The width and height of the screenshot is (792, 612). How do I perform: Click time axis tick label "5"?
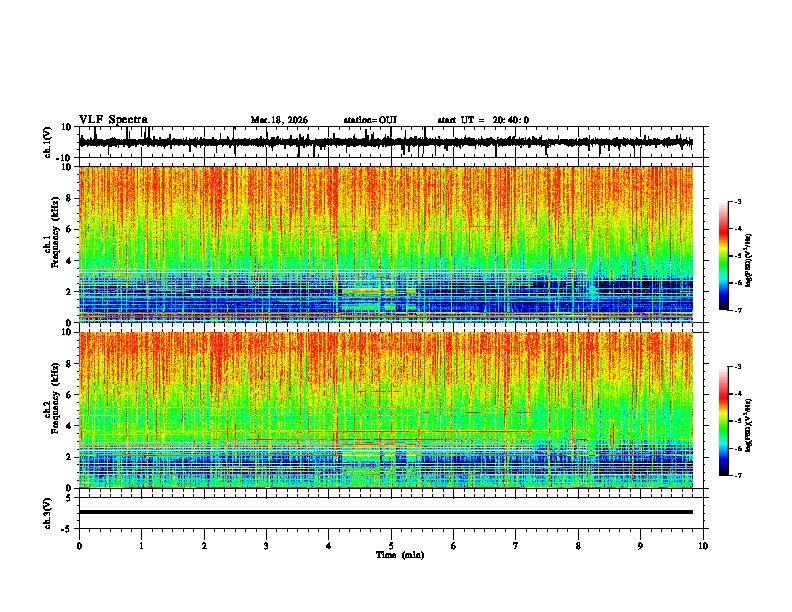point(391,546)
